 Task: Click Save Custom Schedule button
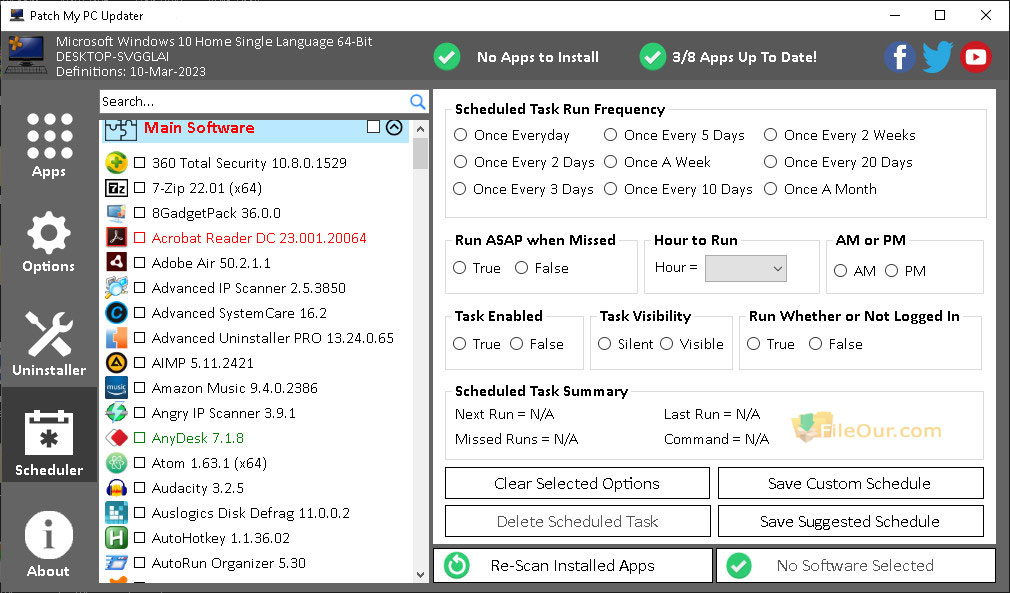click(850, 484)
